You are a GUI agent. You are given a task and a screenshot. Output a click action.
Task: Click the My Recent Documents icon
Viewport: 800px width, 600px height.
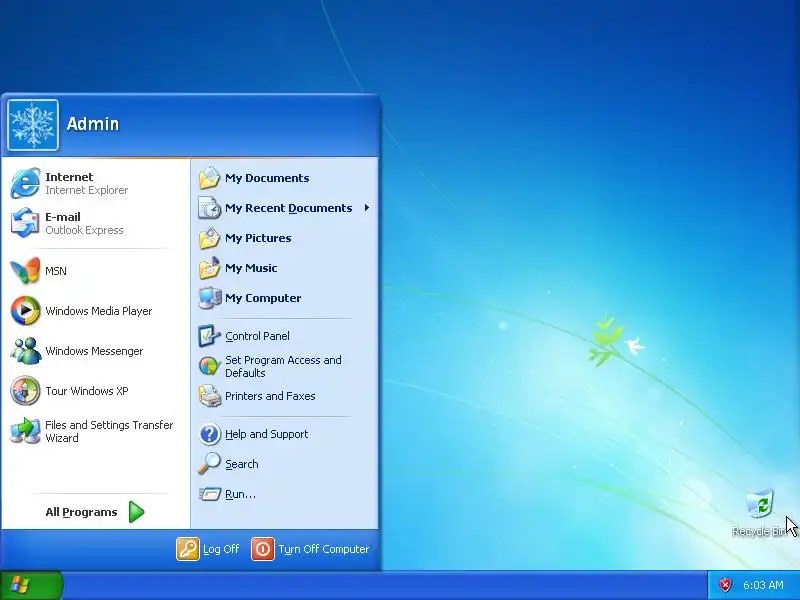[209, 208]
